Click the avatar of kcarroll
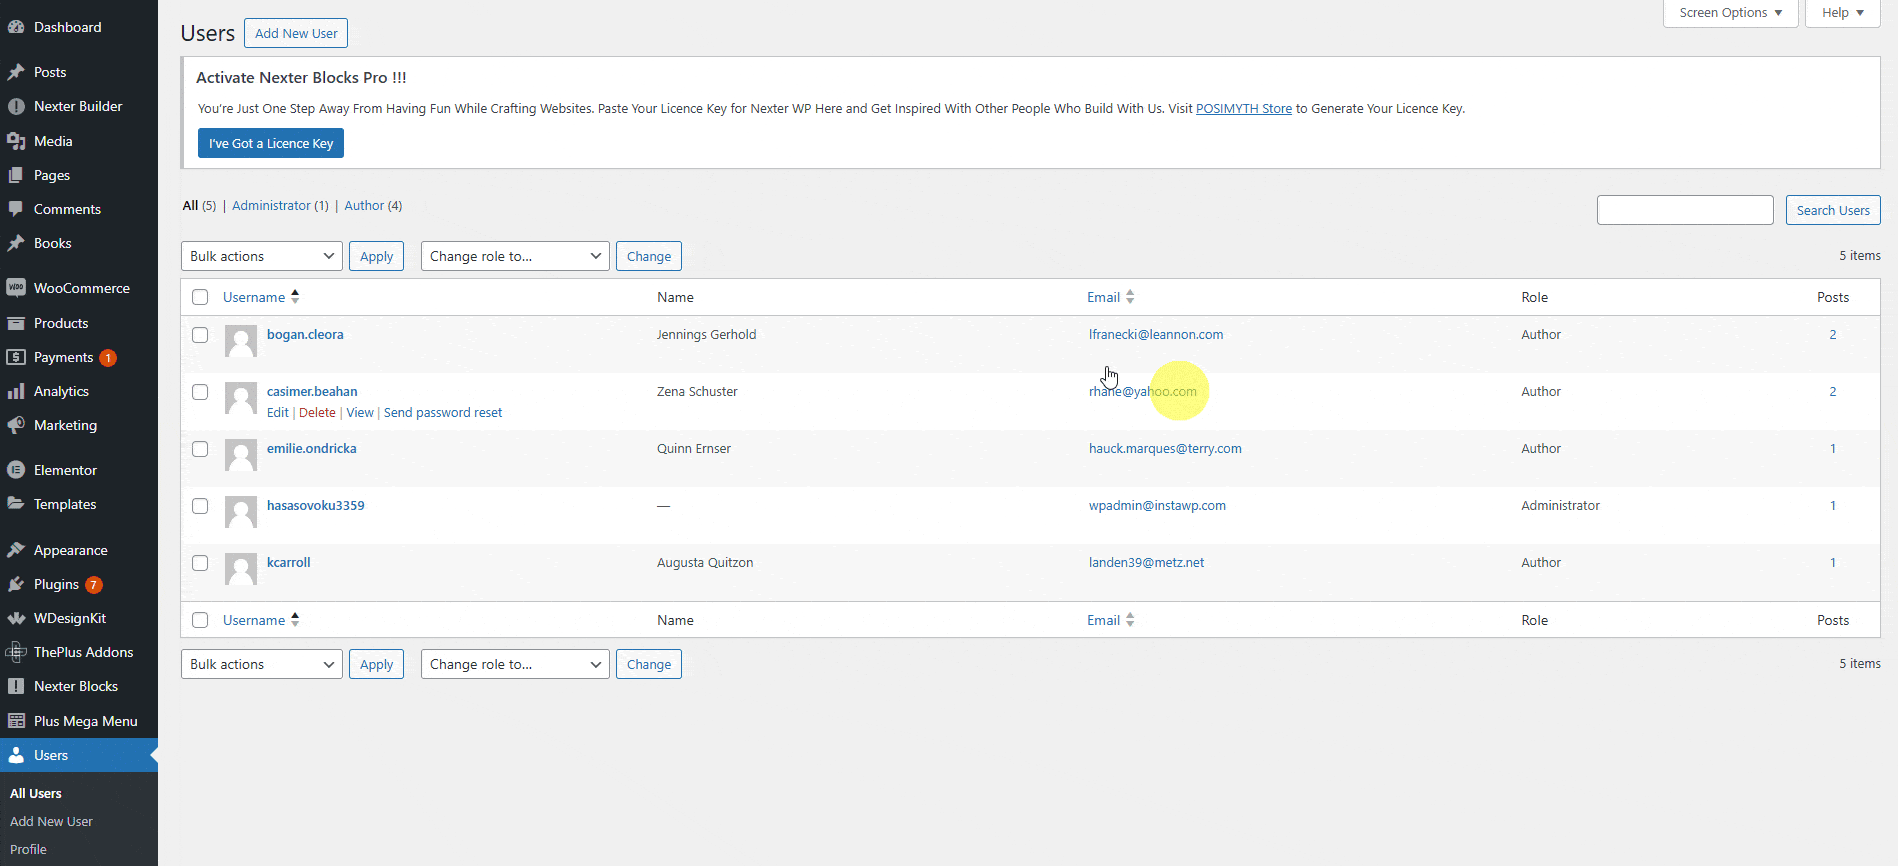Viewport: 1898px width, 866px height. 241,569
